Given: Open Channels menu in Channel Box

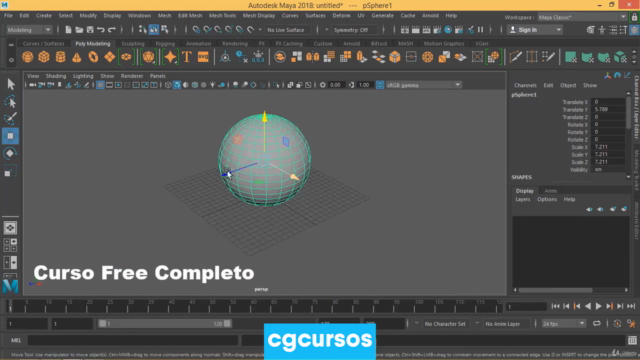Looking at the screenshot, I should pyautogui.click(x=525, y=85).
